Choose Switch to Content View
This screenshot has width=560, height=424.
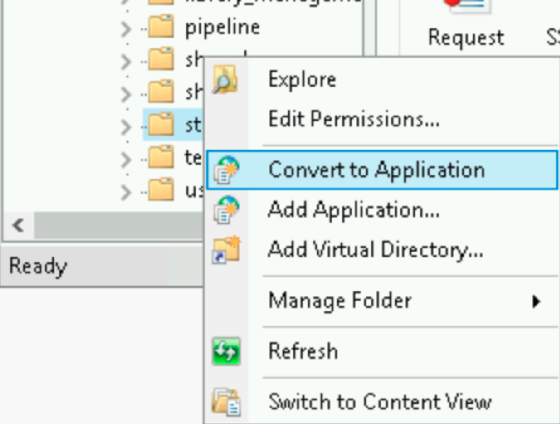(x=381, y=402)
